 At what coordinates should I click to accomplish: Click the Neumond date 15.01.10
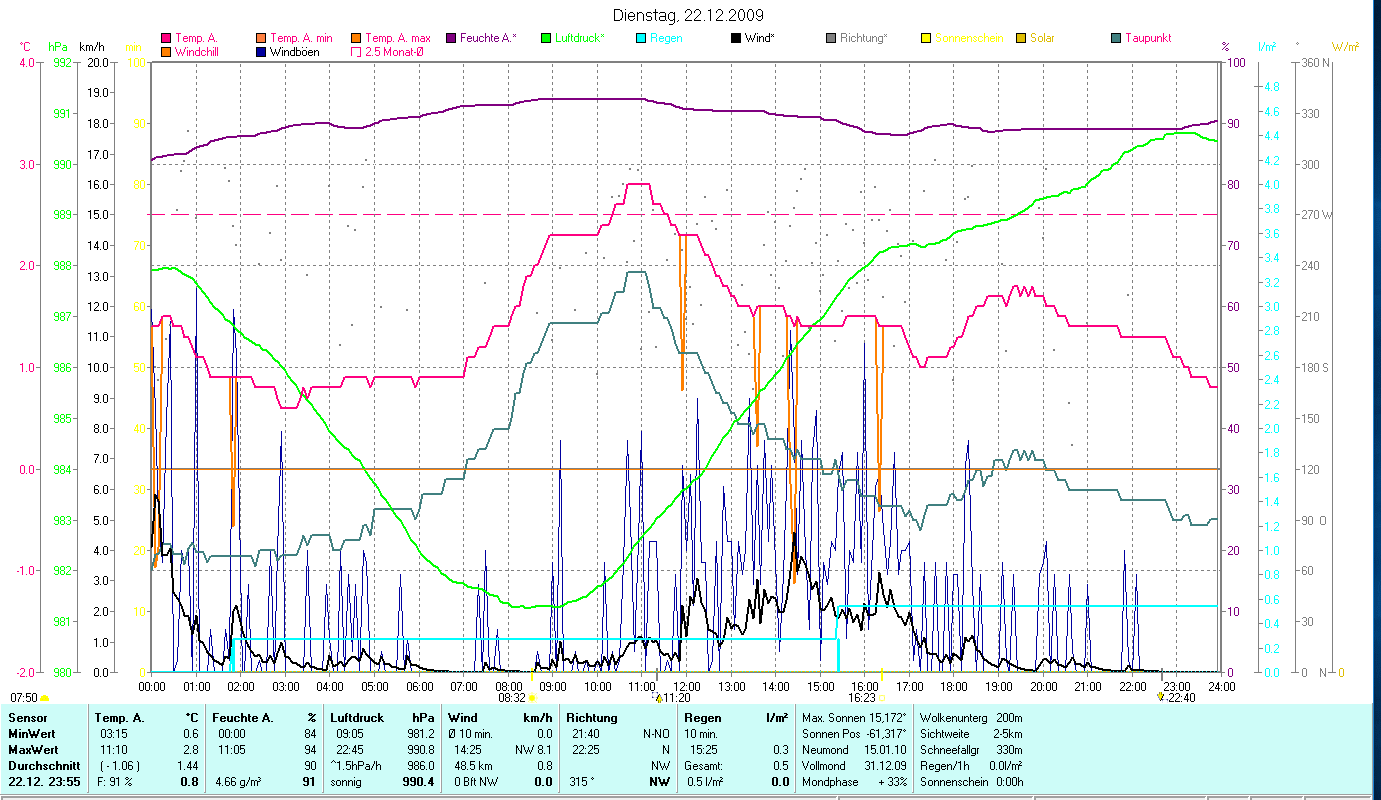pos(887,749)
